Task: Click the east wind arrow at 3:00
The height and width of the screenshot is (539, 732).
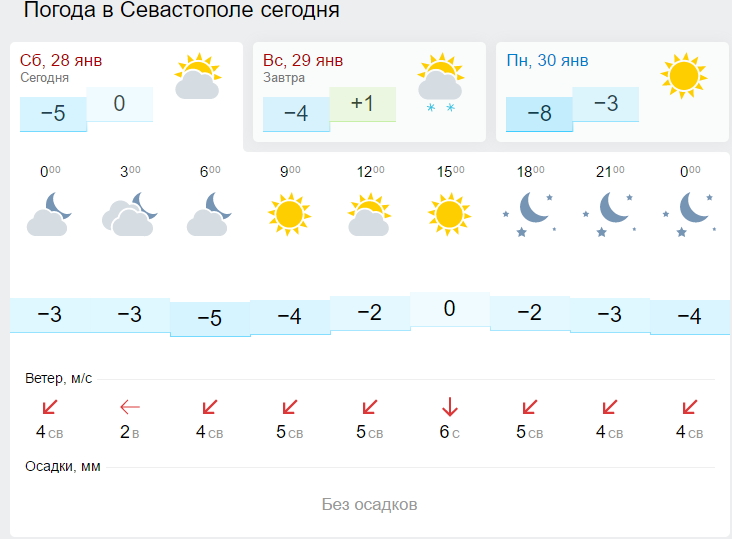Action: pos(130,407)
